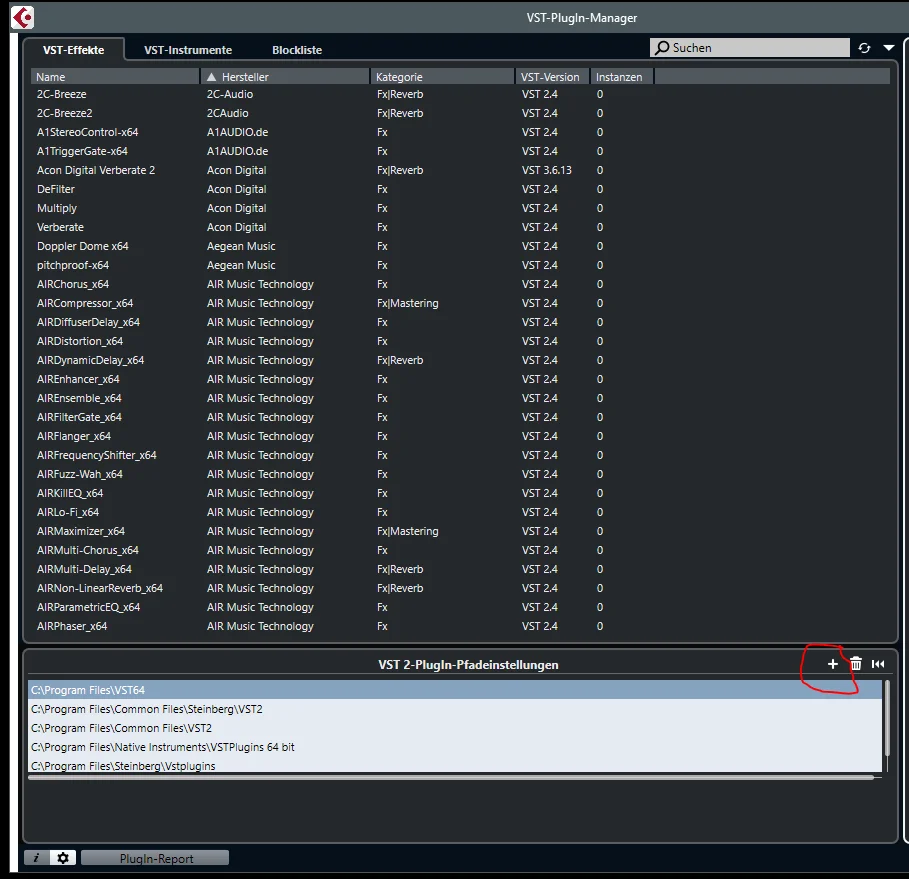Select the Verberate plugin row
This screenshot has height=879, width=909.
tap(461, 227)
